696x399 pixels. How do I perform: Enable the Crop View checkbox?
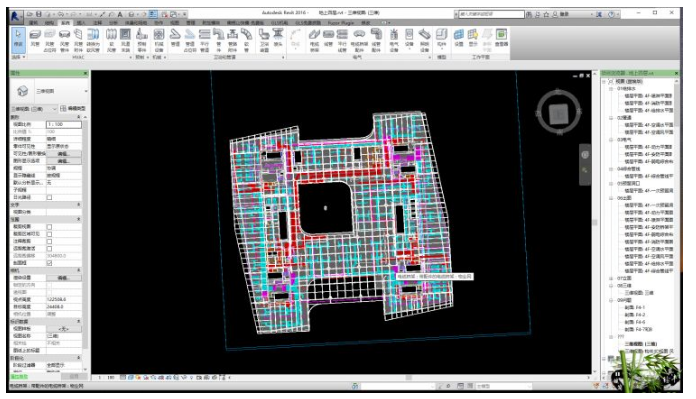[x=49, y=227]
